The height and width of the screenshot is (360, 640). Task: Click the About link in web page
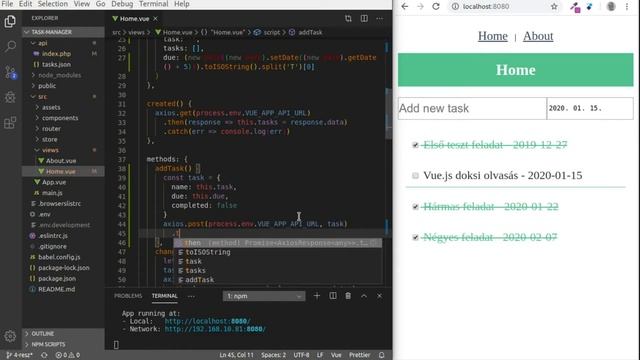click(x=538, y=36)
